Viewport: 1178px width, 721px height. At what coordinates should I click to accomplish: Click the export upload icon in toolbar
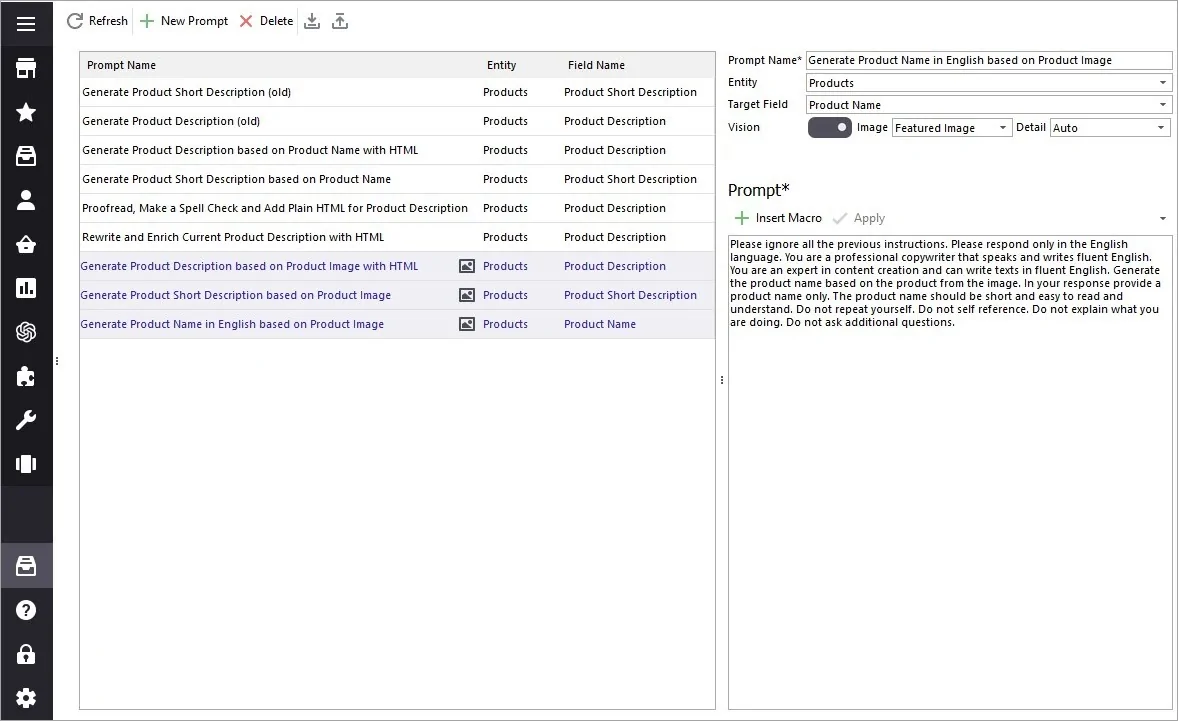340,21
